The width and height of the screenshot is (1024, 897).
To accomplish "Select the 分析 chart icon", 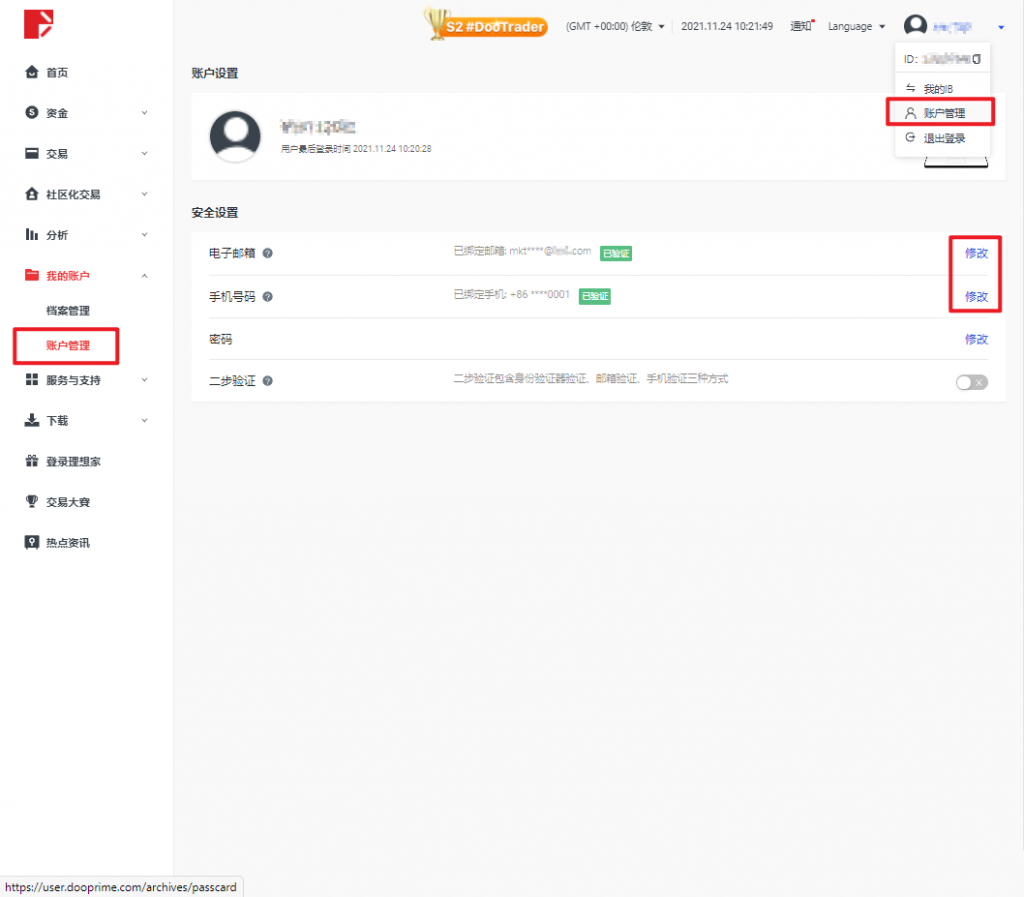I will pyautogui.click(x=31, y=234).
